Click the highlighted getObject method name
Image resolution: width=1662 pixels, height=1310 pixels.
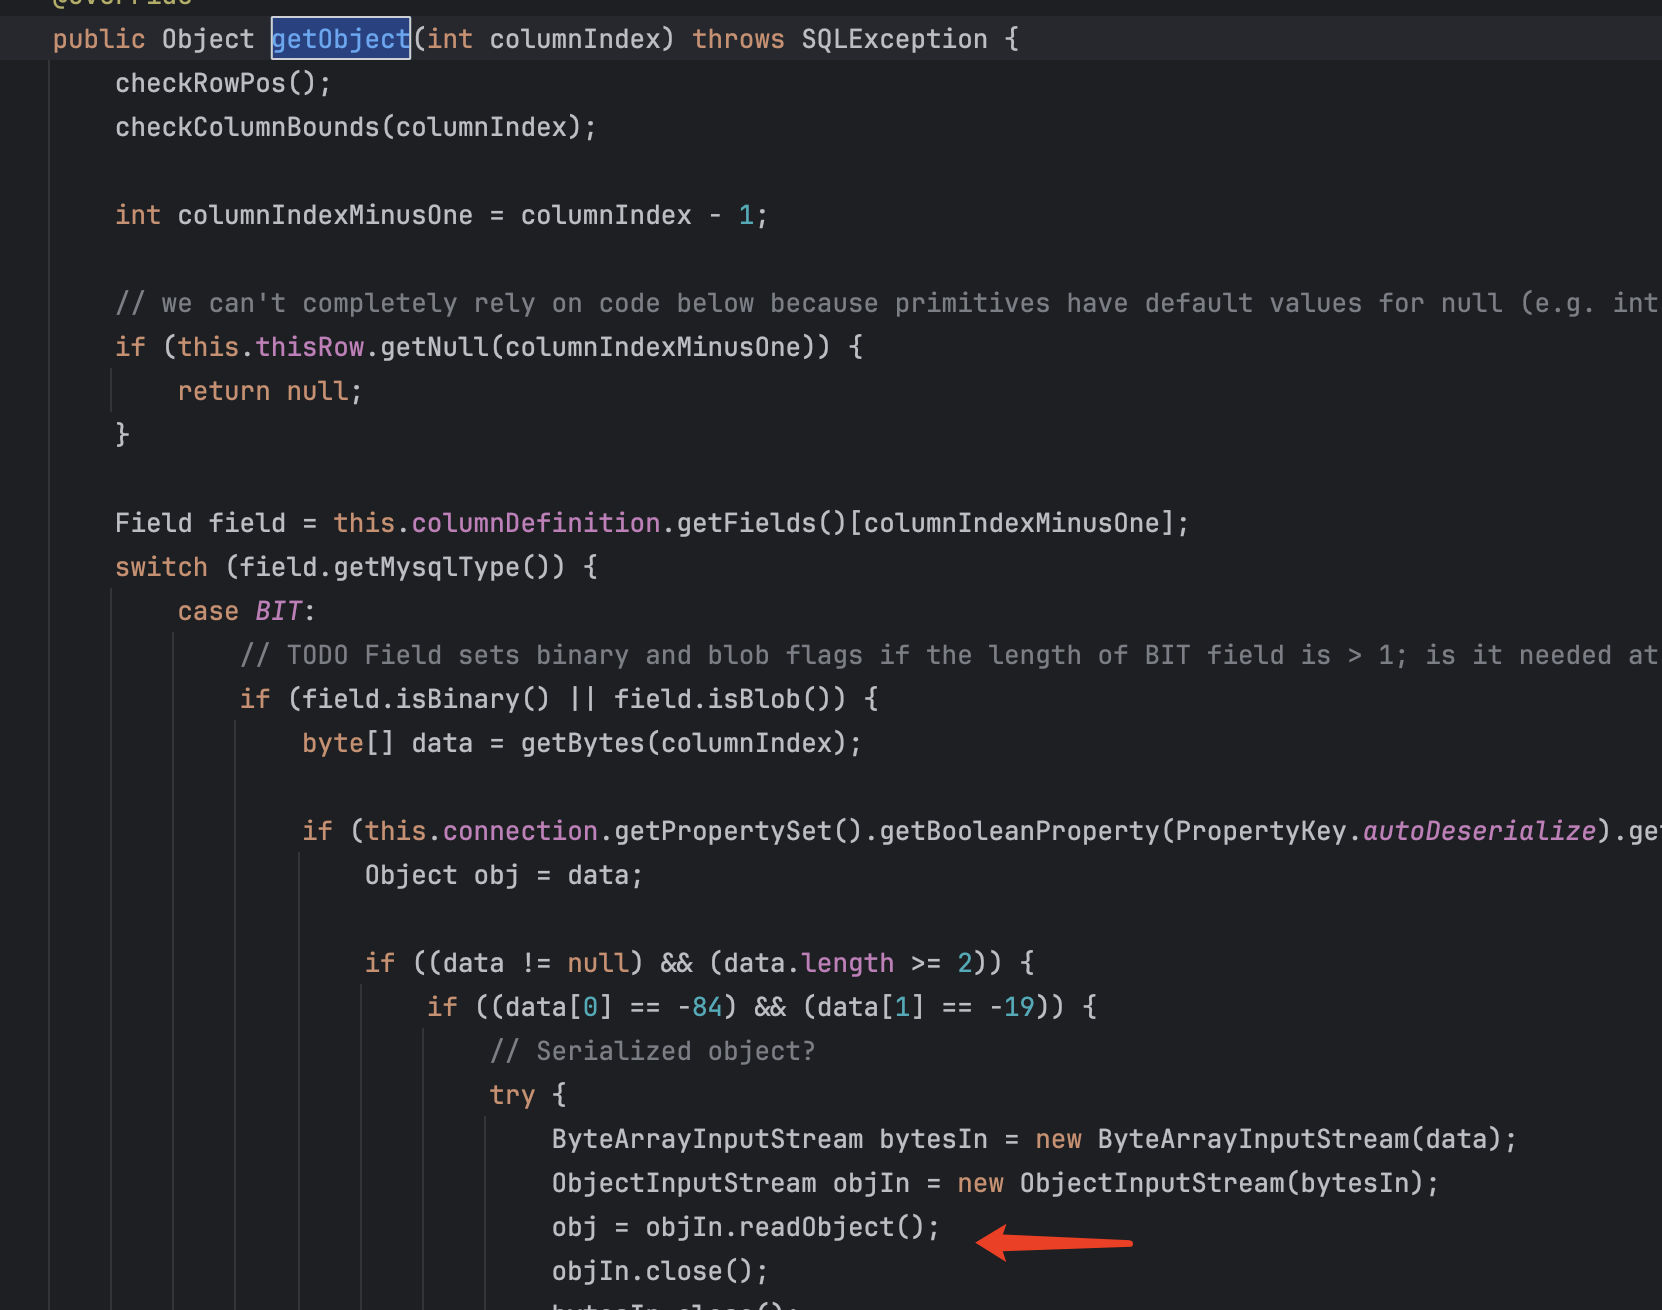click(340, 39)
